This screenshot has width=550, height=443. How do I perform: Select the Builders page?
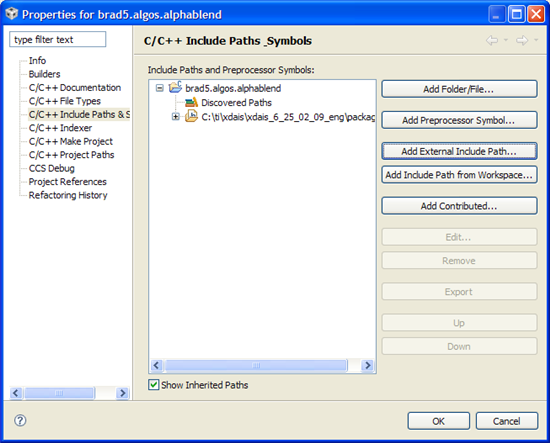(x=44, y=74)
